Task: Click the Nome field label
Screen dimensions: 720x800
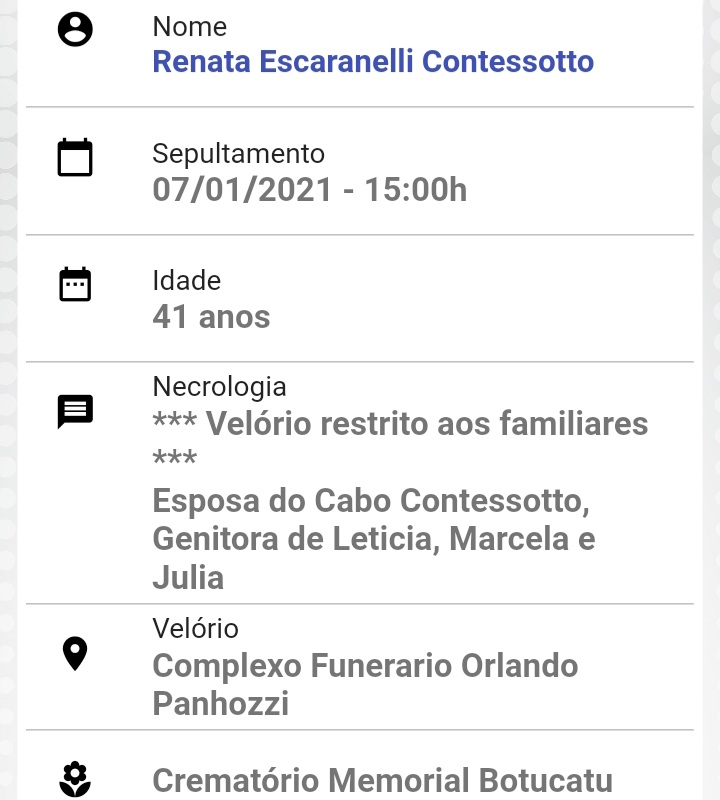Action: pos(190,27)
